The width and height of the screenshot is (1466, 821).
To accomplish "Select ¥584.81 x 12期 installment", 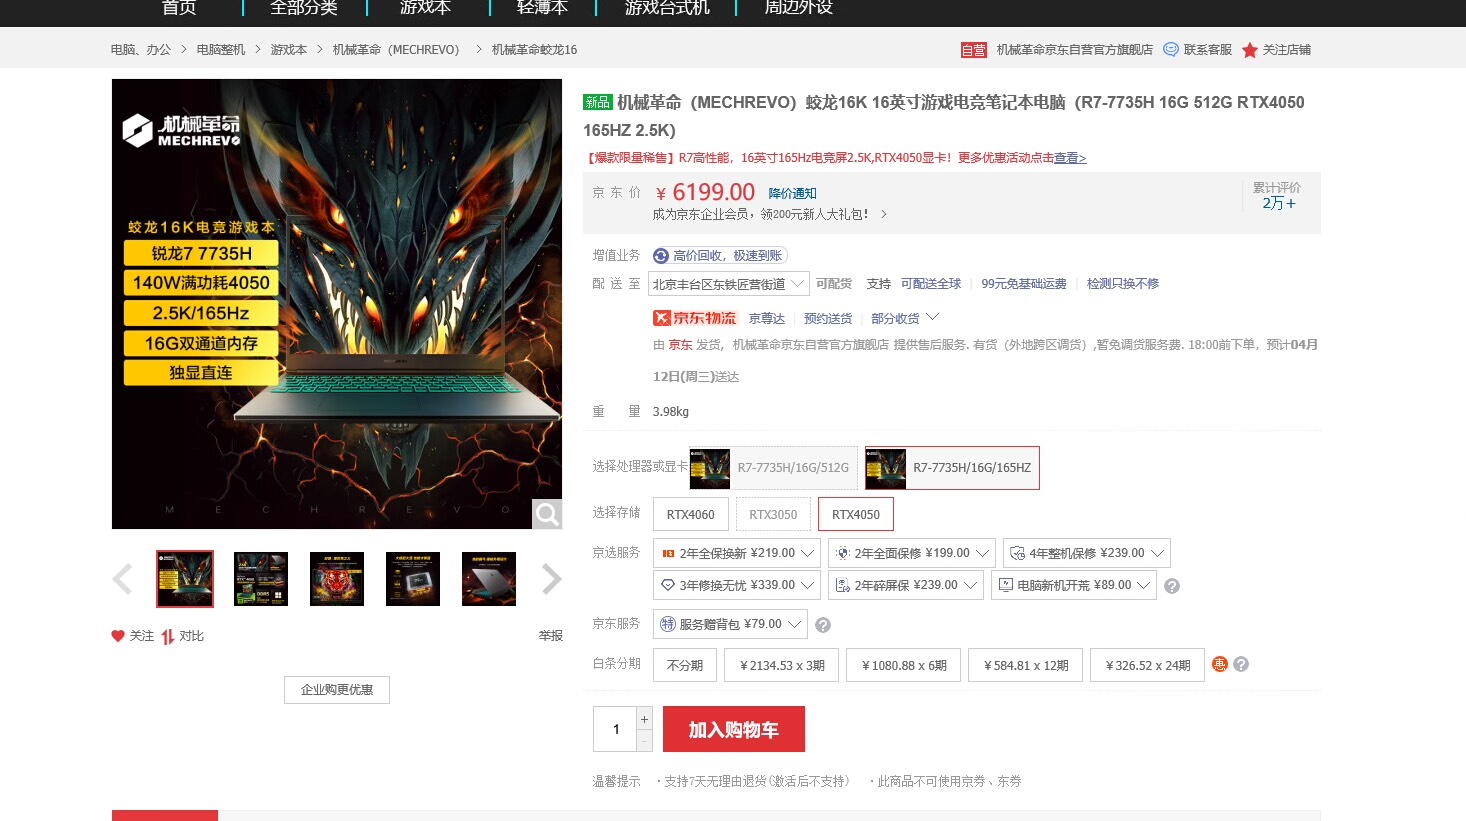I will click(1026, 665).
